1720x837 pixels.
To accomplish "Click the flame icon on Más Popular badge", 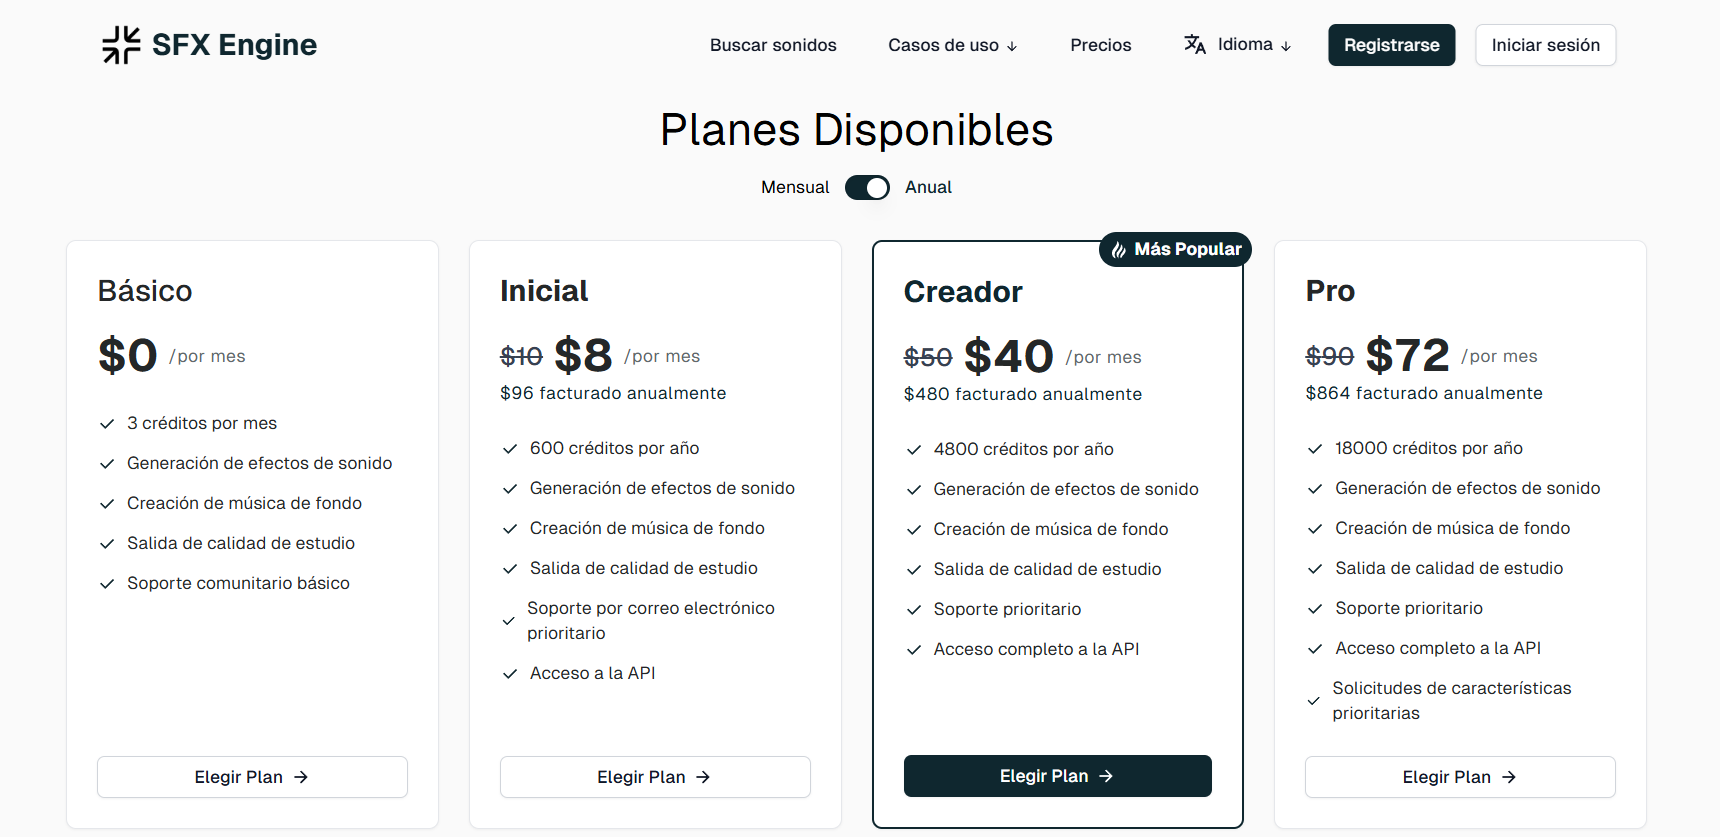I will [1118, 250].
